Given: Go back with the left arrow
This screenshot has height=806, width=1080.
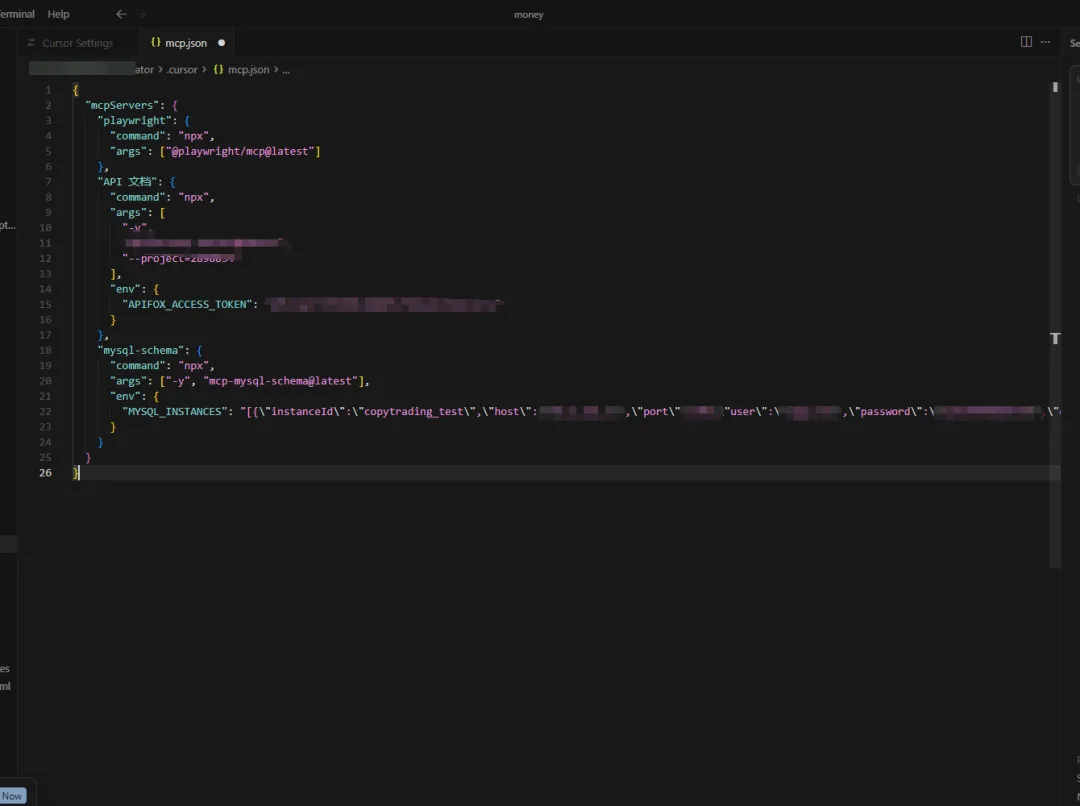Looking at the screenshot, I should 121,14.
